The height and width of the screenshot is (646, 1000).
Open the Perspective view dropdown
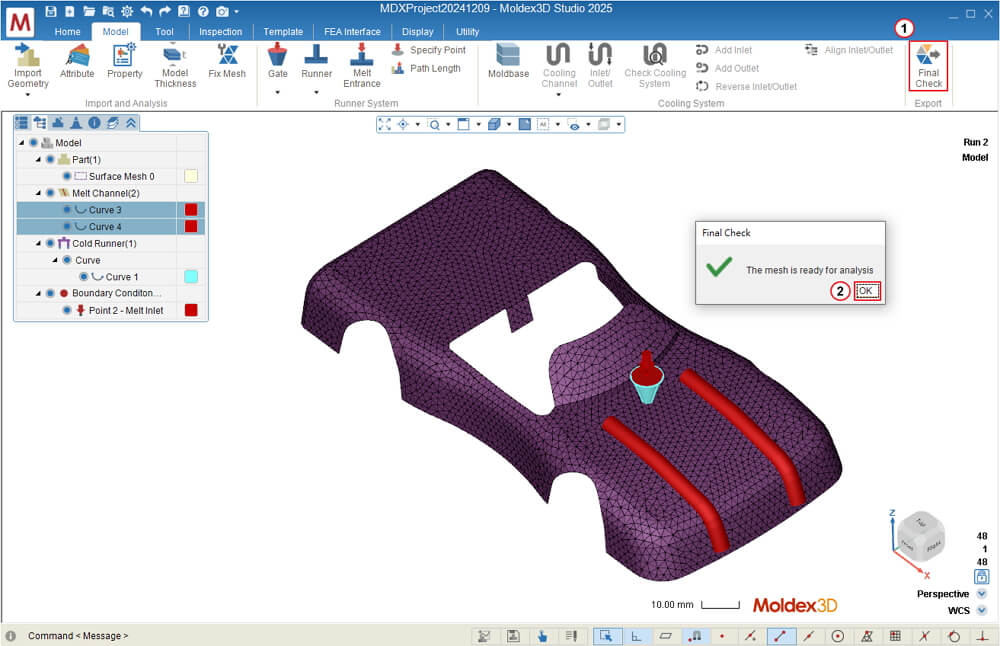tap(982, 594)
